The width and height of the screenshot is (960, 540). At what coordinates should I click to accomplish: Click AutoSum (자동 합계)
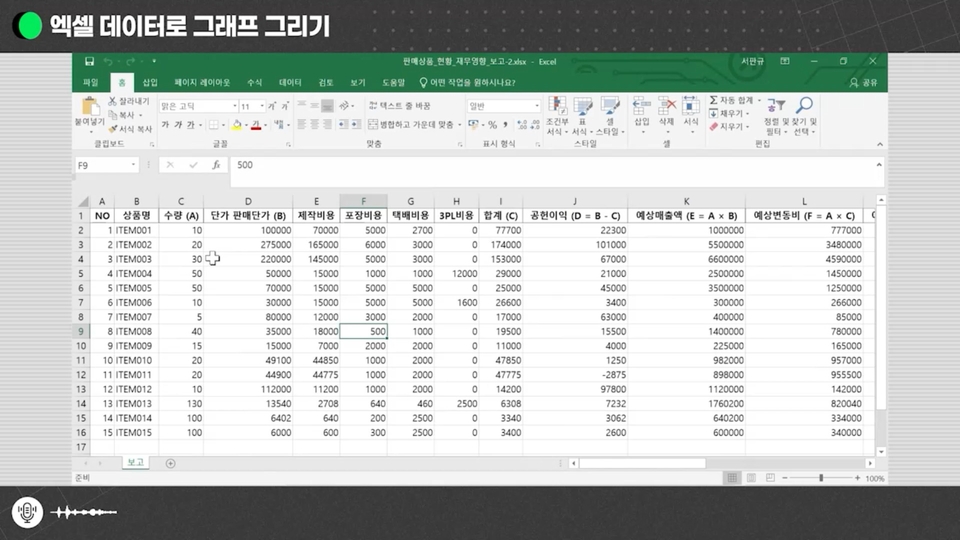(x=732, y=100)
